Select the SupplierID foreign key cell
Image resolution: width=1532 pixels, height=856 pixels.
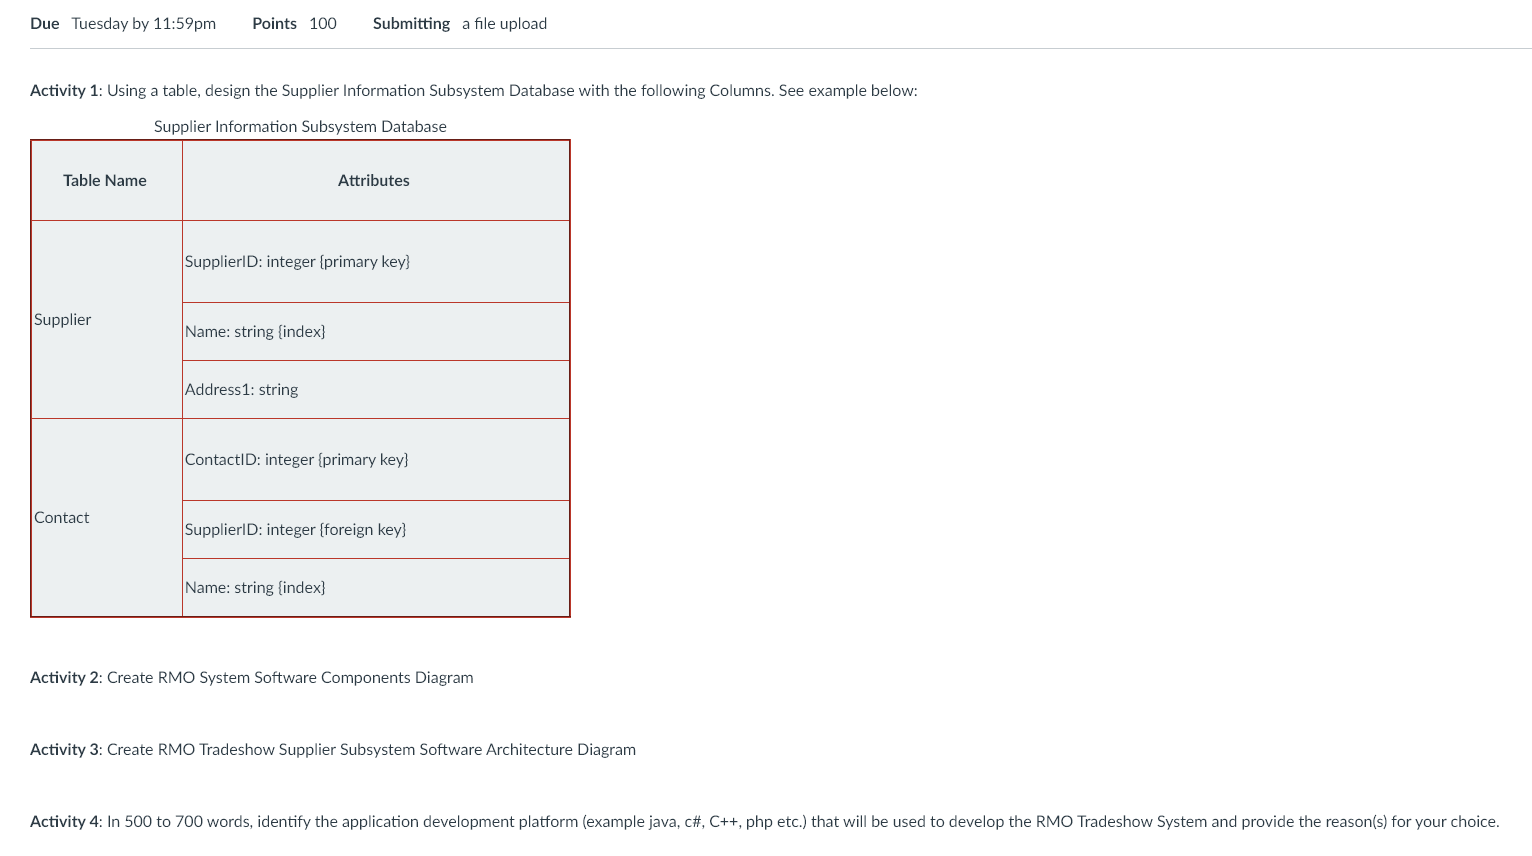(x=295, y=529)
